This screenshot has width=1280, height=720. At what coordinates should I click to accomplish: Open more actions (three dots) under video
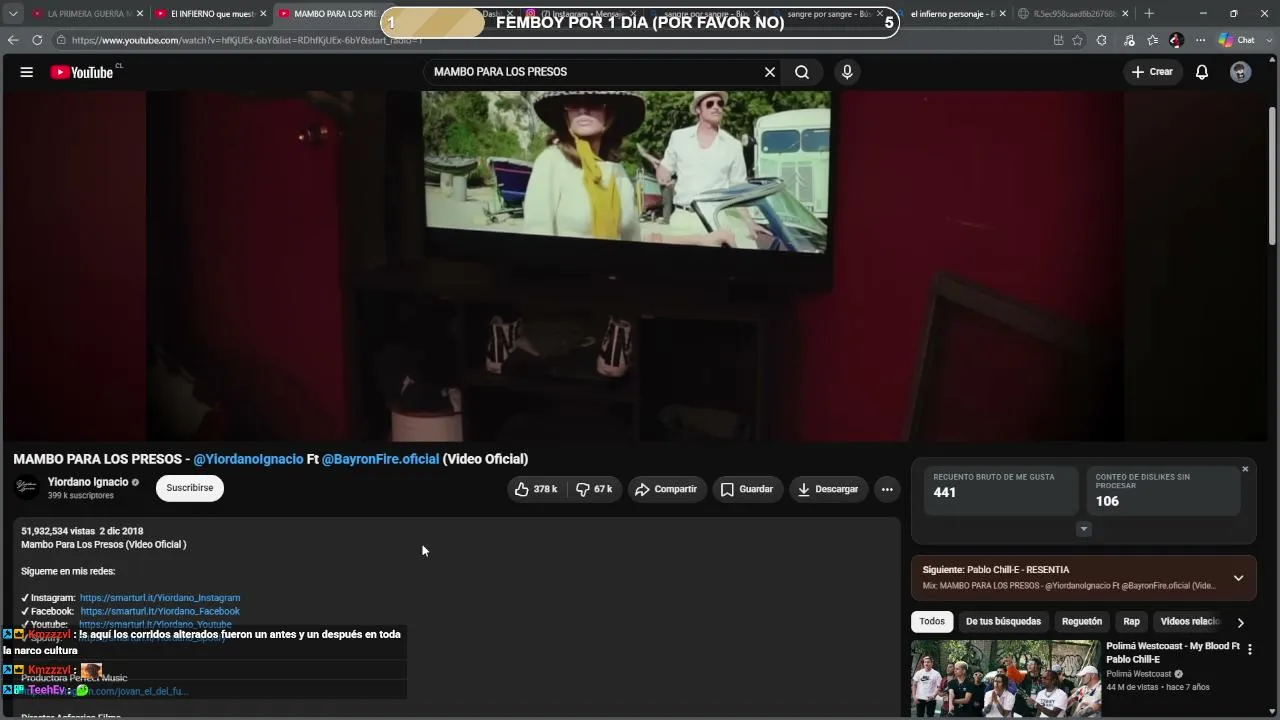point(887,489)
